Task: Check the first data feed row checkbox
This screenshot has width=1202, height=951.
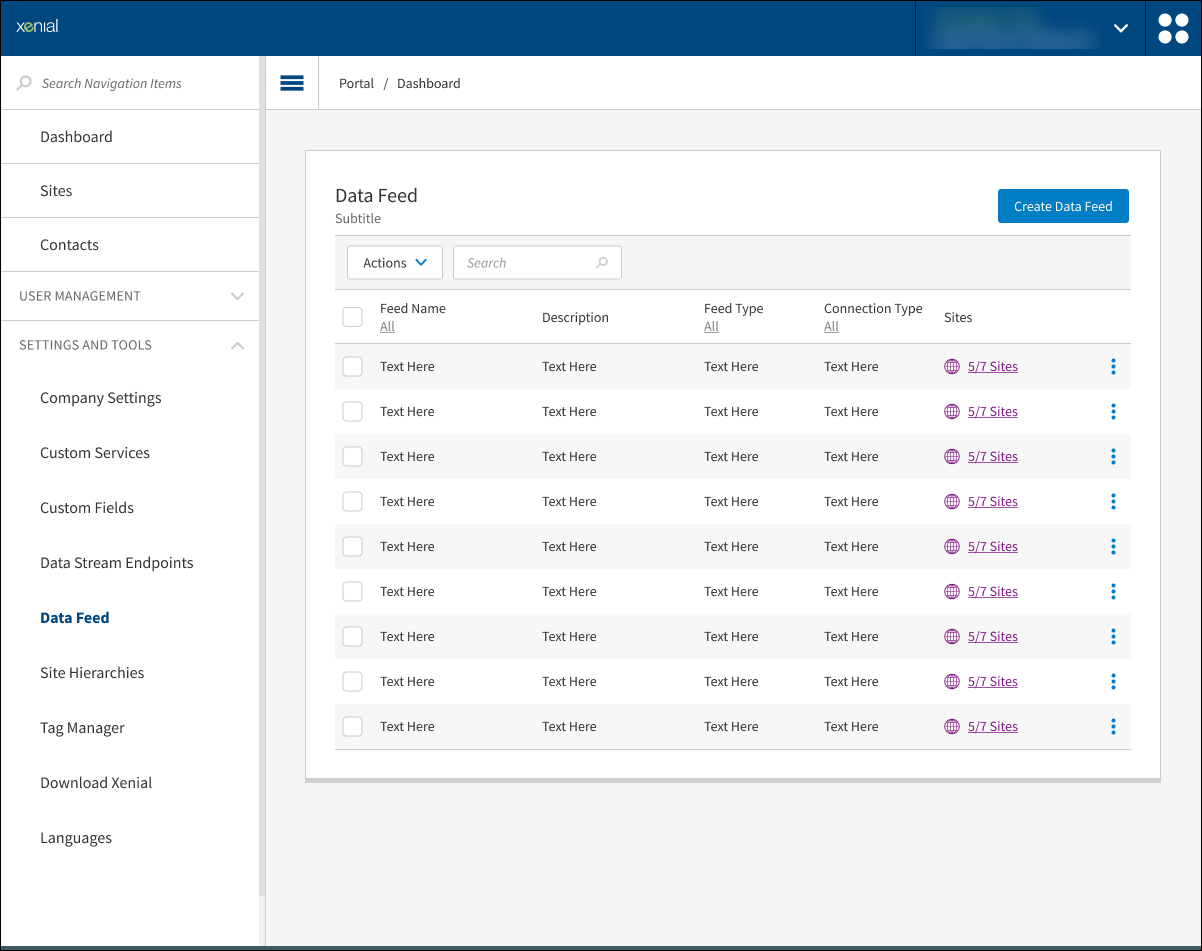Action: [352, 367]
